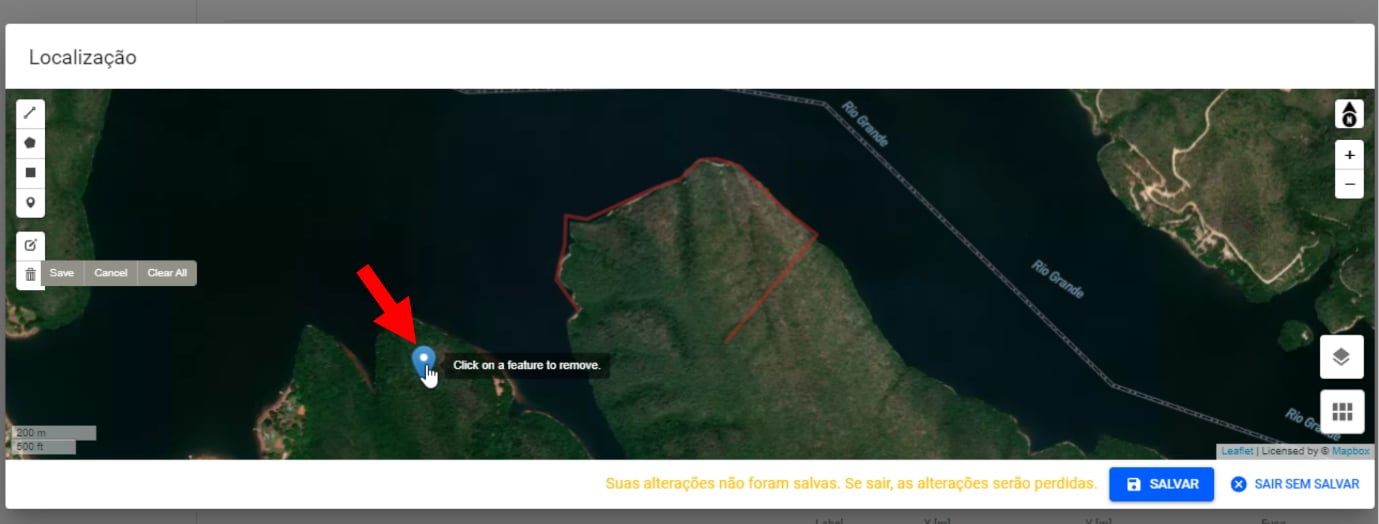
Task: Zoom out with the minus button
Action: point(1349,184)
